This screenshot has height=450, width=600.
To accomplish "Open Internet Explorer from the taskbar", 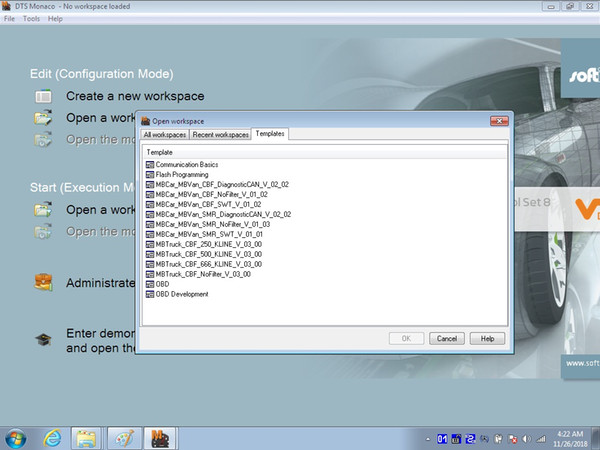I will click(x=52, y=438).
